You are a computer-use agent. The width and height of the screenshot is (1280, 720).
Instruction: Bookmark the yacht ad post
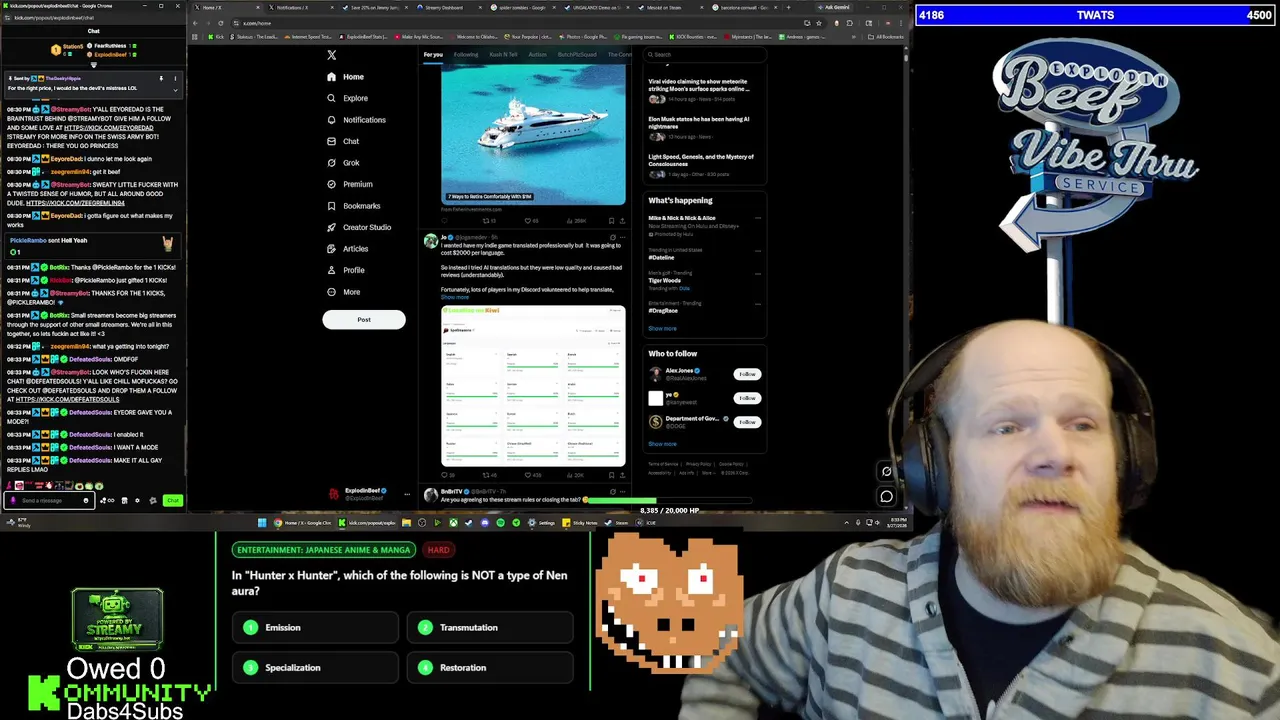609,221
